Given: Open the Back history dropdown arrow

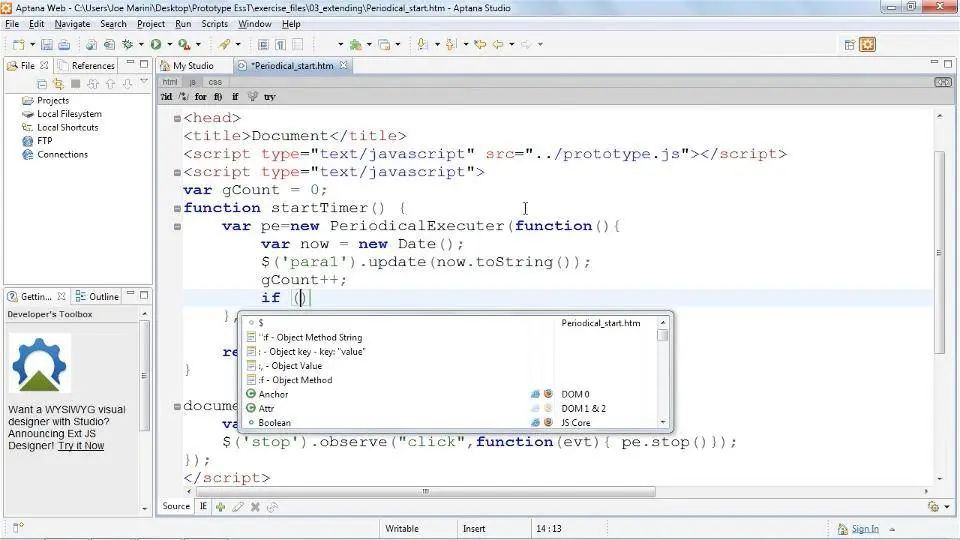Looking at the screenshot, I should point(511,44).
